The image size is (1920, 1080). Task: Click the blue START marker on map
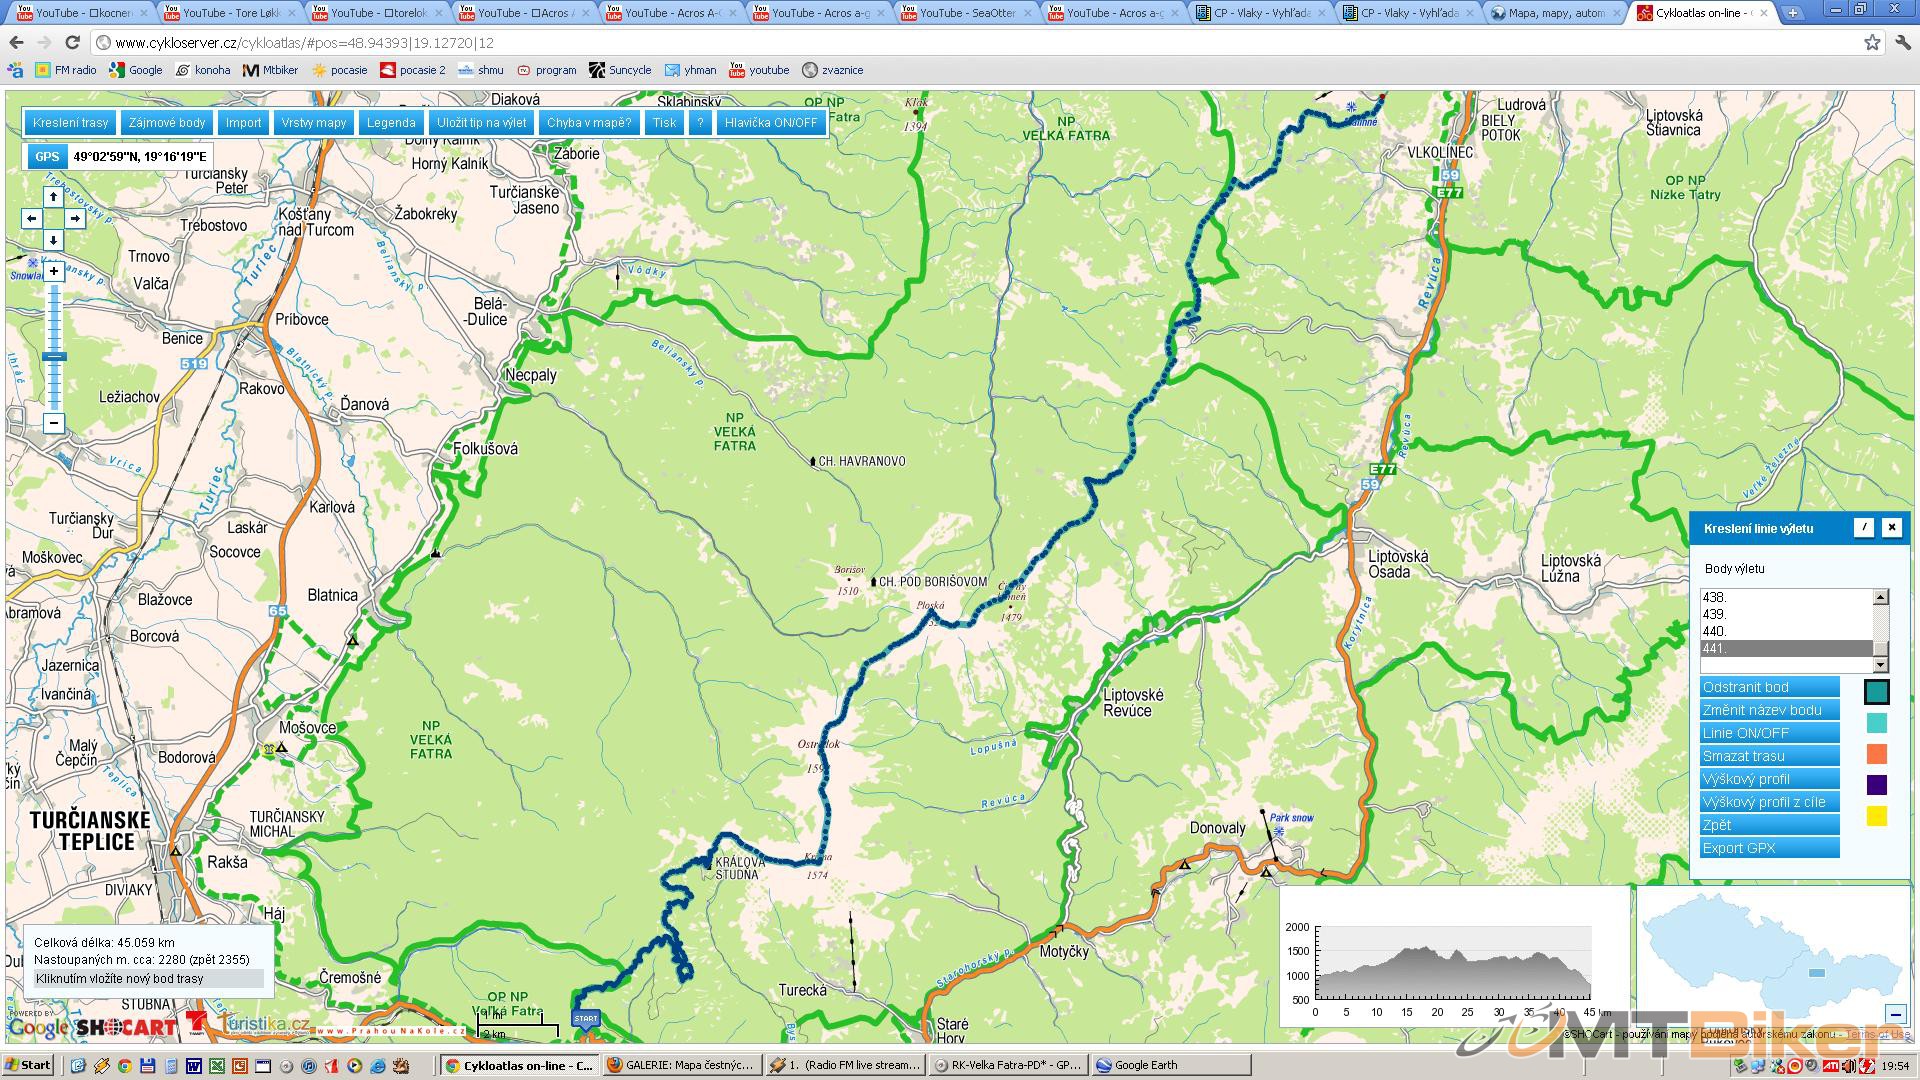586,1019
